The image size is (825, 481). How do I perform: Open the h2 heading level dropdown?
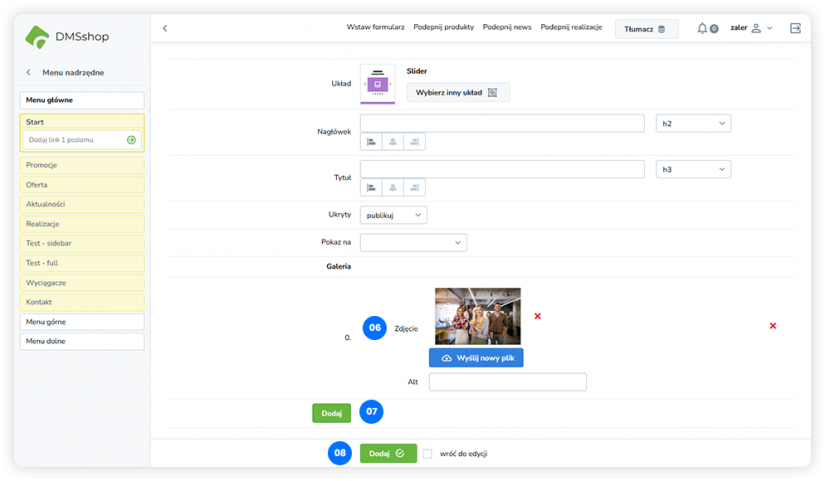[x=693, y=123]
